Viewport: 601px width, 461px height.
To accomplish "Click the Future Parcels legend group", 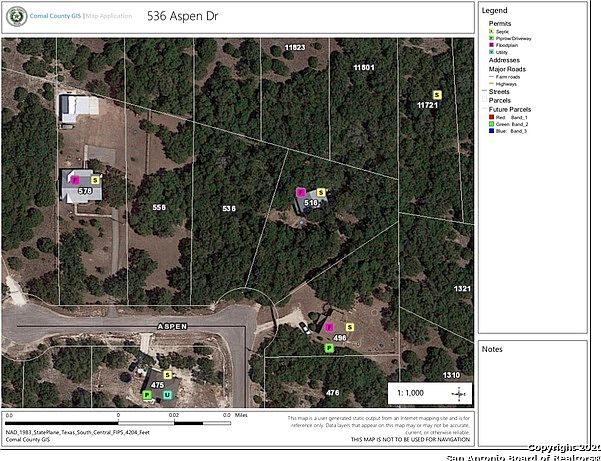I will 510,109.
